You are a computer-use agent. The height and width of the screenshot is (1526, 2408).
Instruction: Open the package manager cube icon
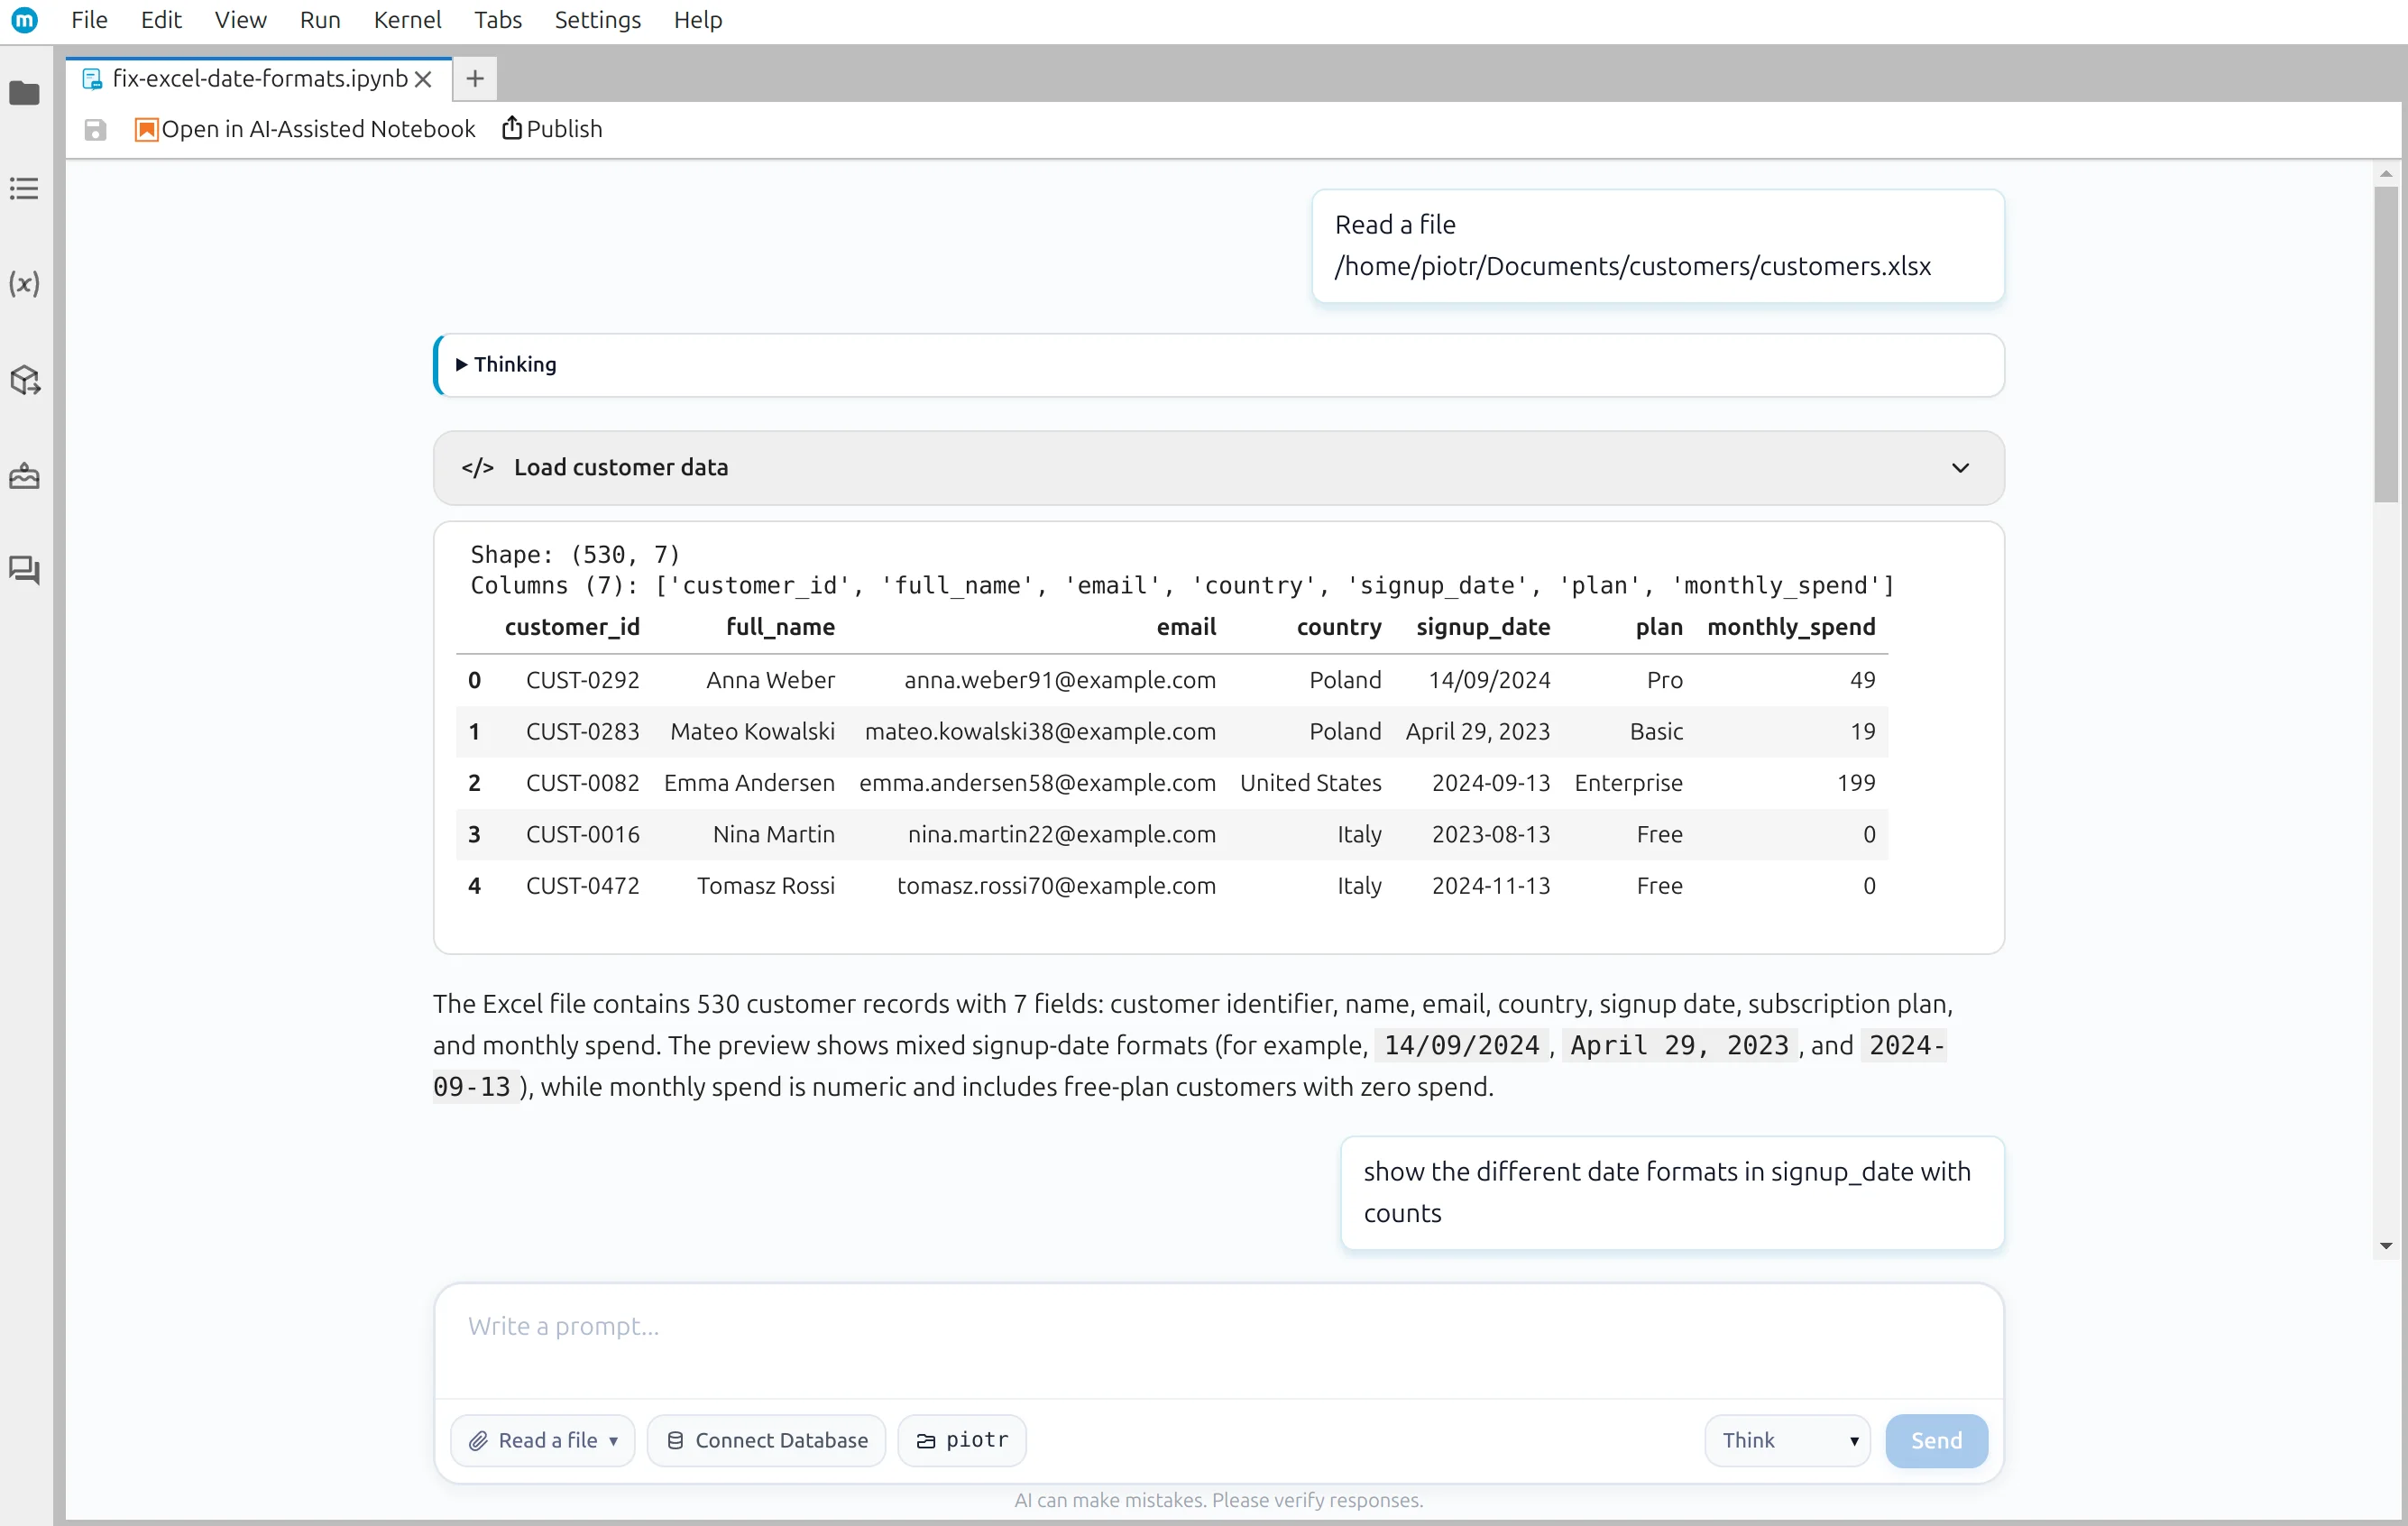tap(24, 380)
